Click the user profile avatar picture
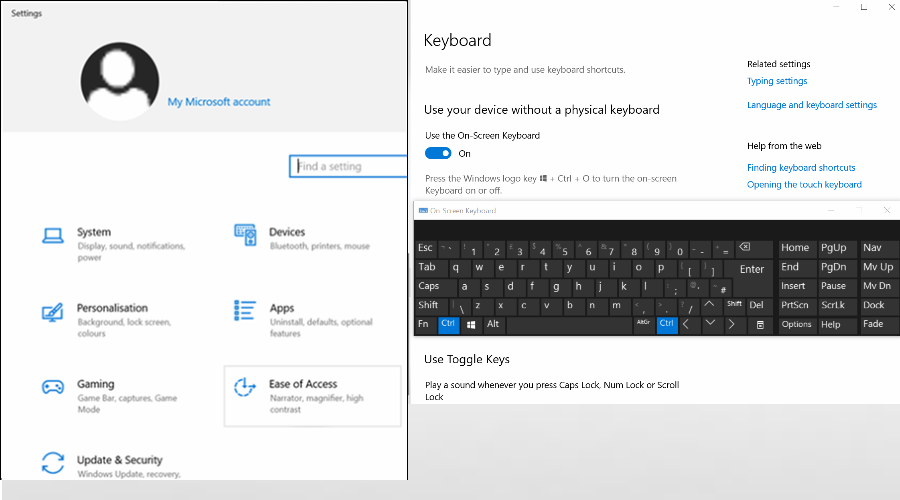The image size is (900, 500). [x=119, y=81]
